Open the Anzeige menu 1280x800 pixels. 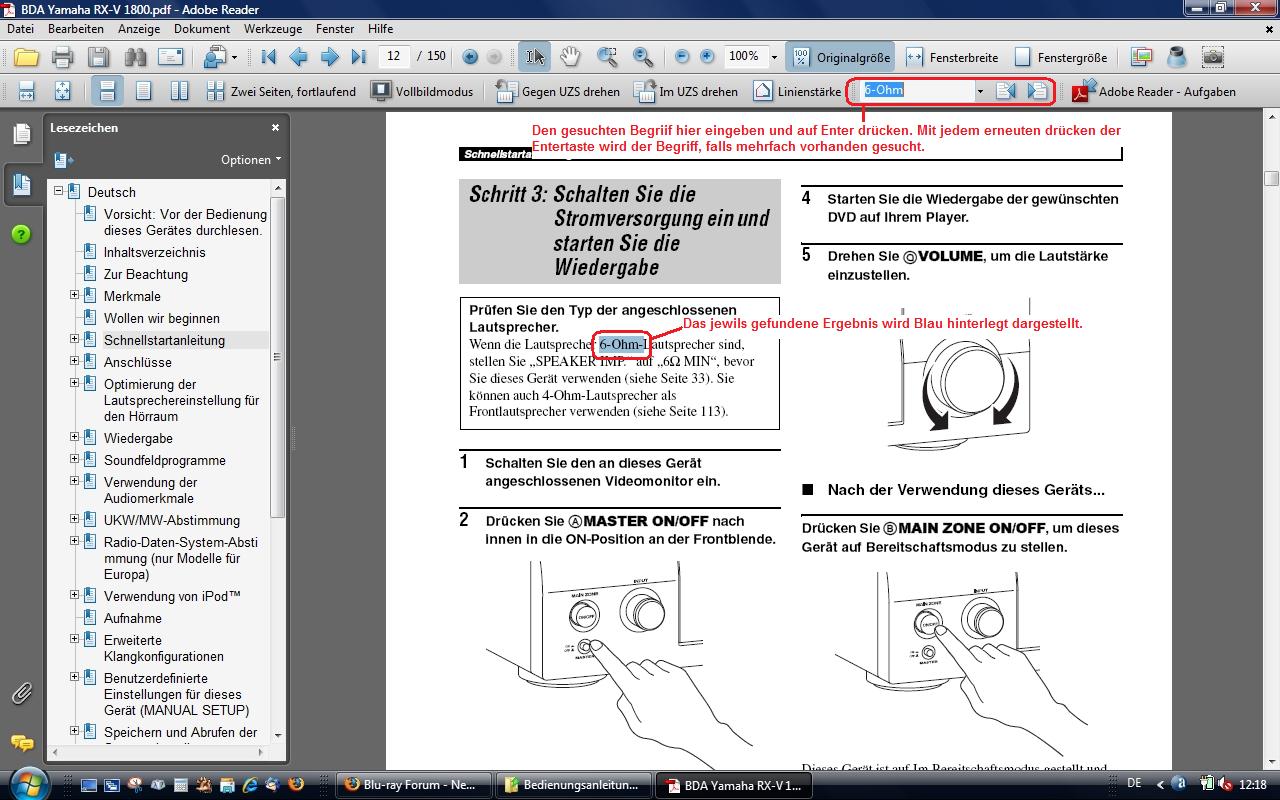click(139, 29)
